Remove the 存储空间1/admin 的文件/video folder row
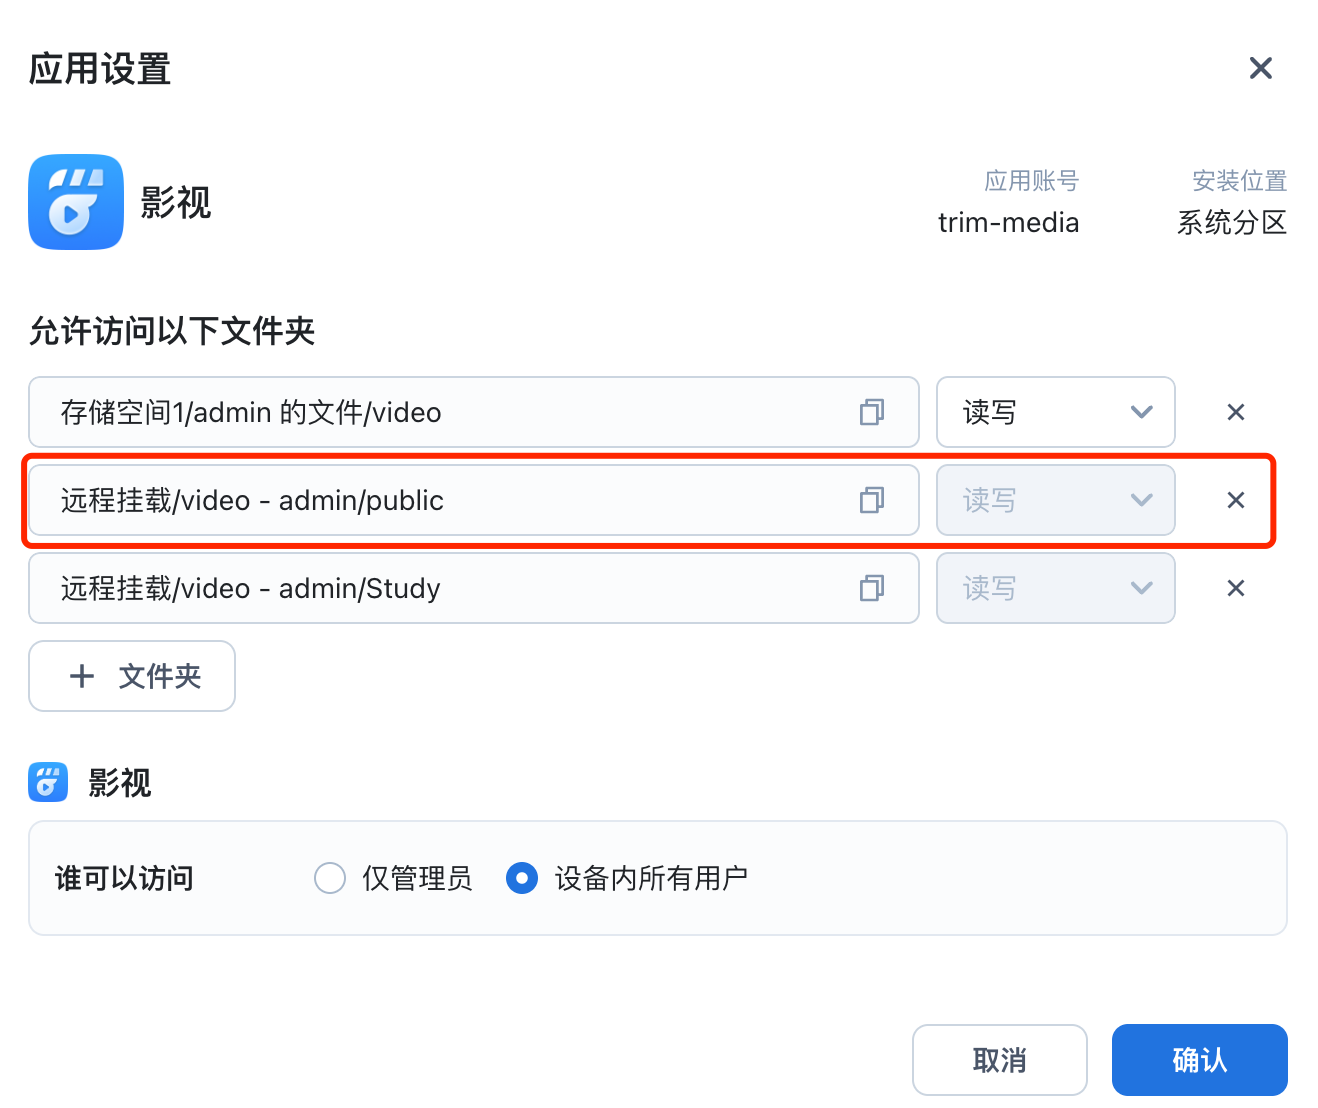The image size is (1318, 1108). coord(1236,412)
